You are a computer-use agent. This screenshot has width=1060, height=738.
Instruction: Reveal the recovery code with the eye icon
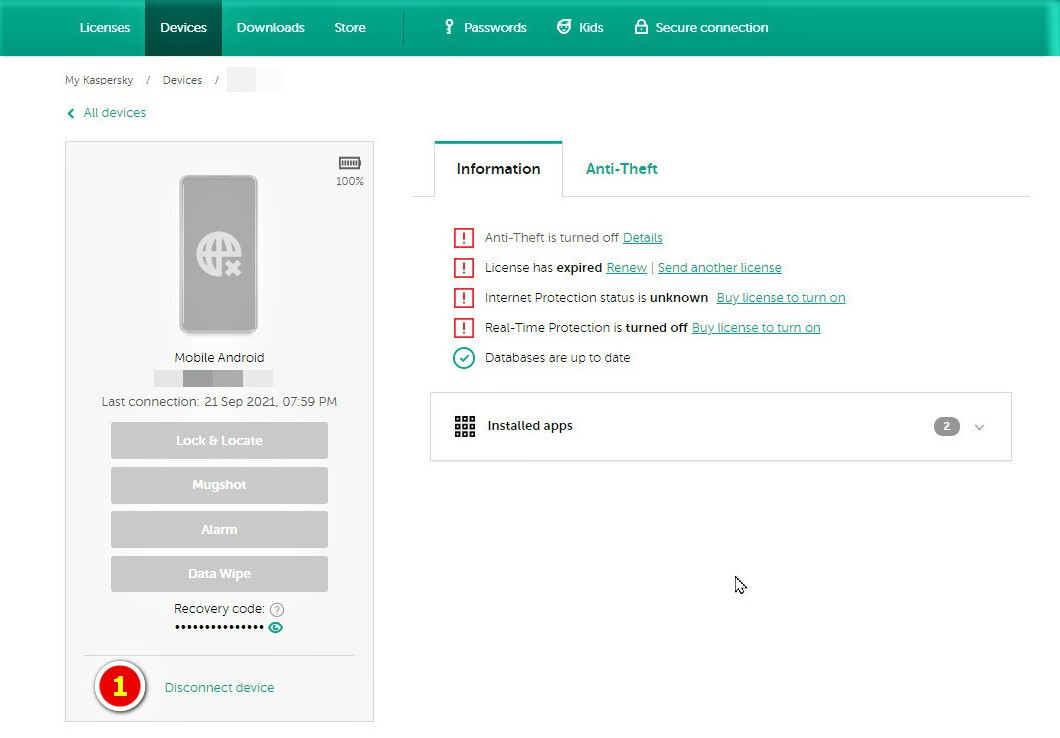click(x=275, y=628)
